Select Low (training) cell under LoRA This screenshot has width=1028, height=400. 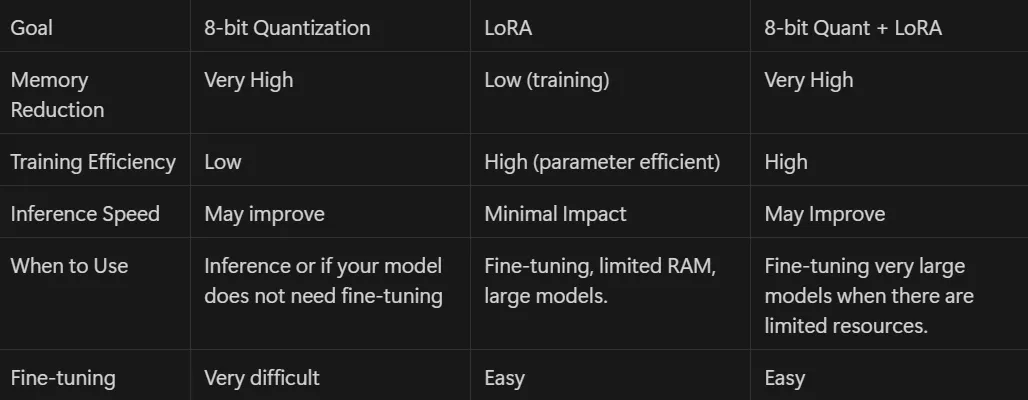click(547, 80)
